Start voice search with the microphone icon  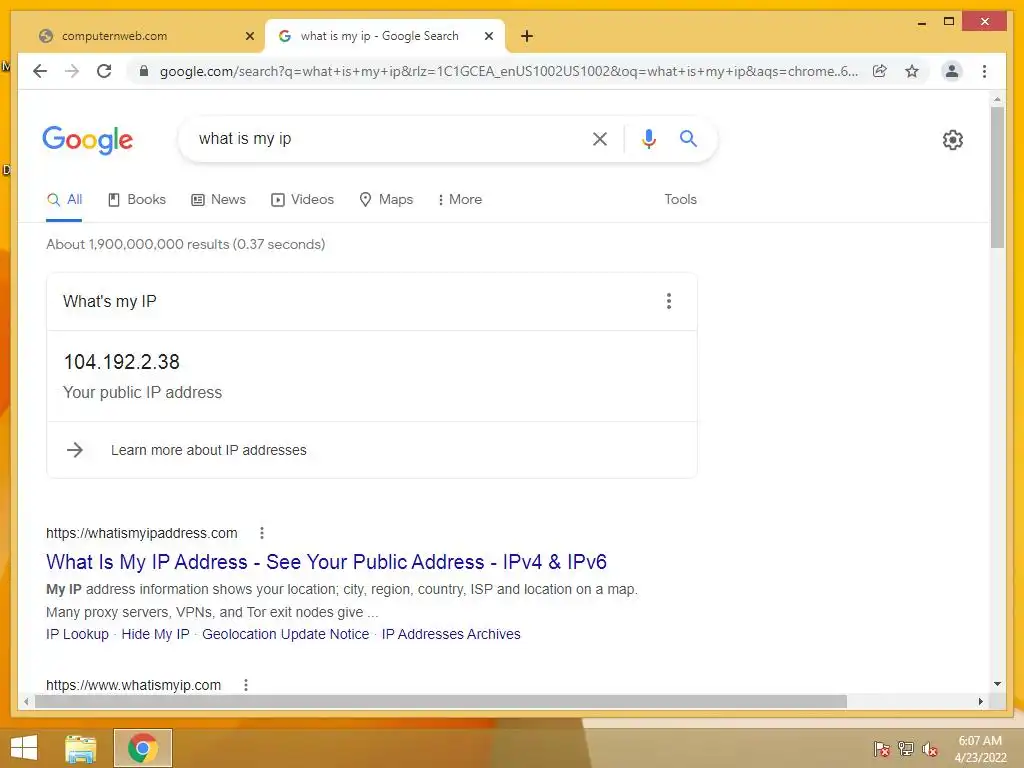pos(648,138)
